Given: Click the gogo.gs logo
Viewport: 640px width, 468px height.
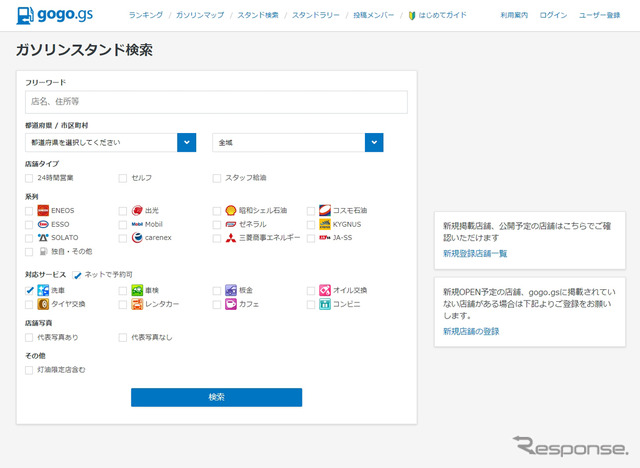Looking at the screenshot, I should point(55,15).
